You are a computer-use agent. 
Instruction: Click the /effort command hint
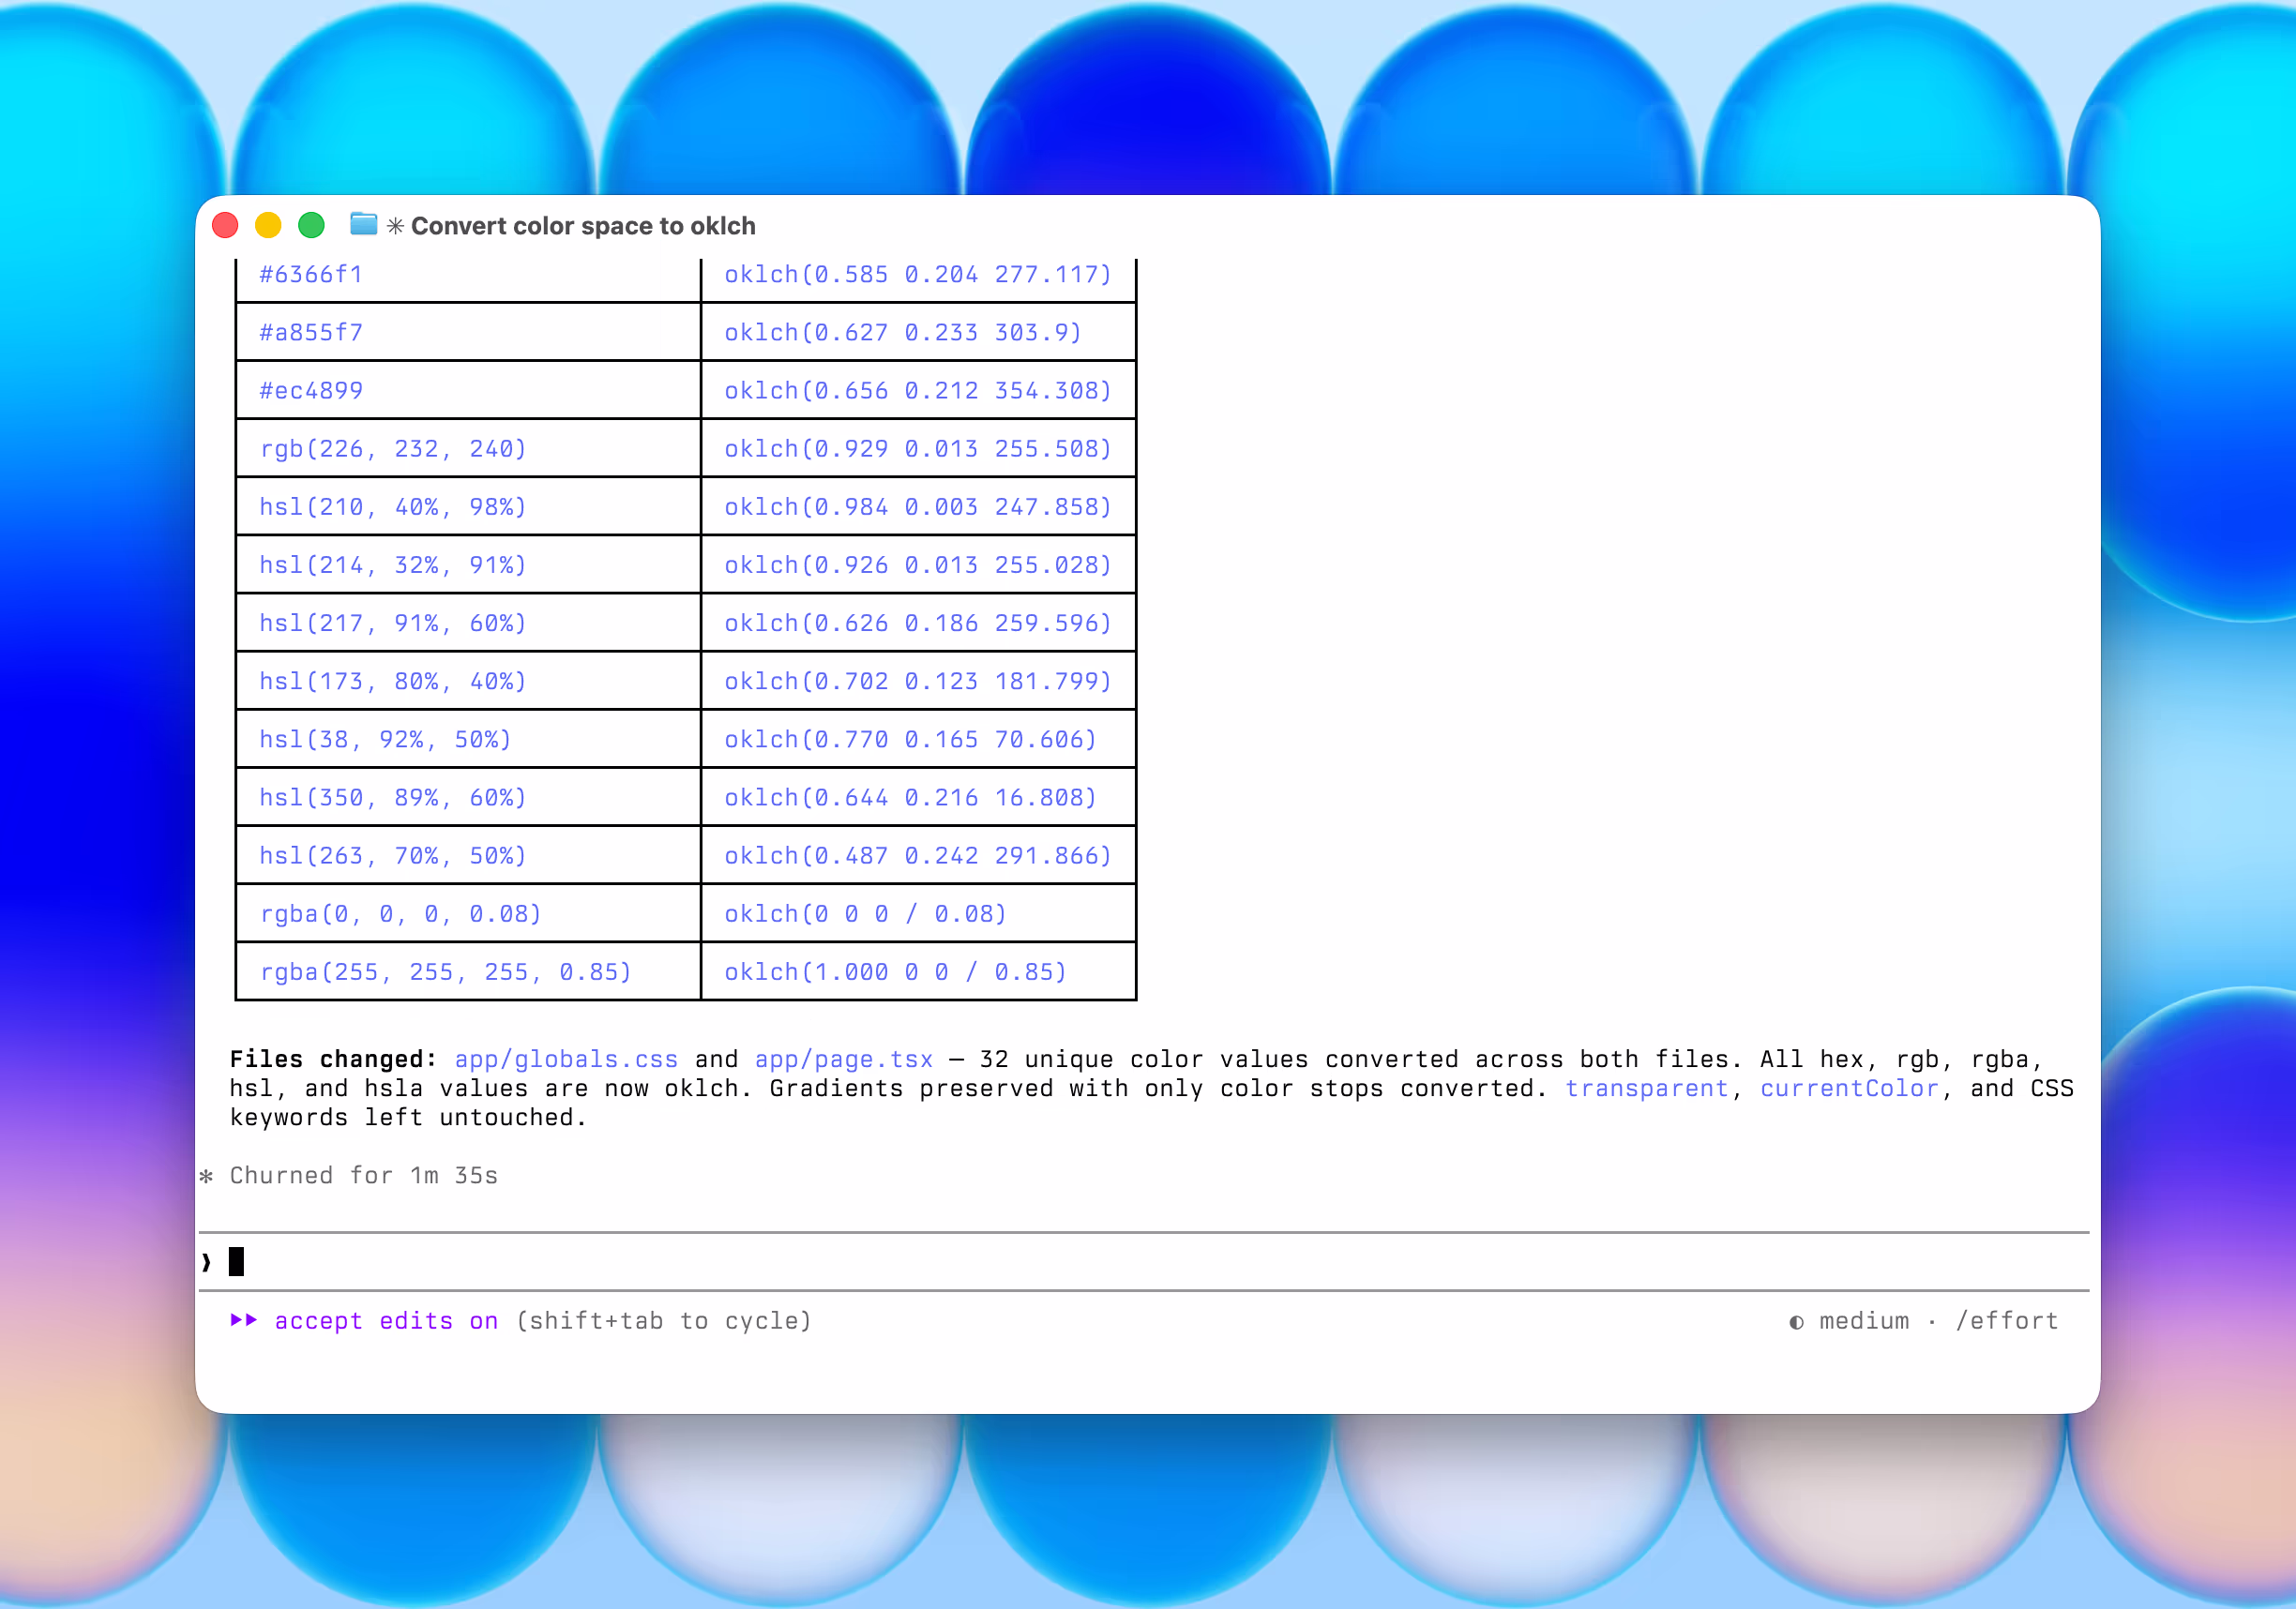[2006, 1321]
